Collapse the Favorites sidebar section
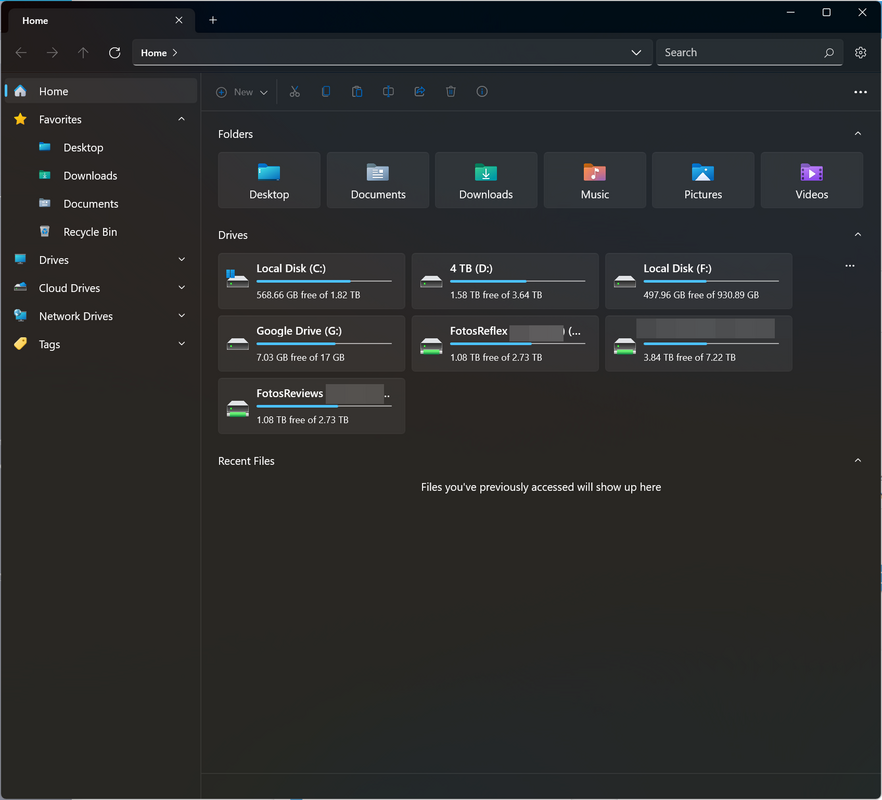The height and width of the screenshot is (800, 882). [181, 119]
